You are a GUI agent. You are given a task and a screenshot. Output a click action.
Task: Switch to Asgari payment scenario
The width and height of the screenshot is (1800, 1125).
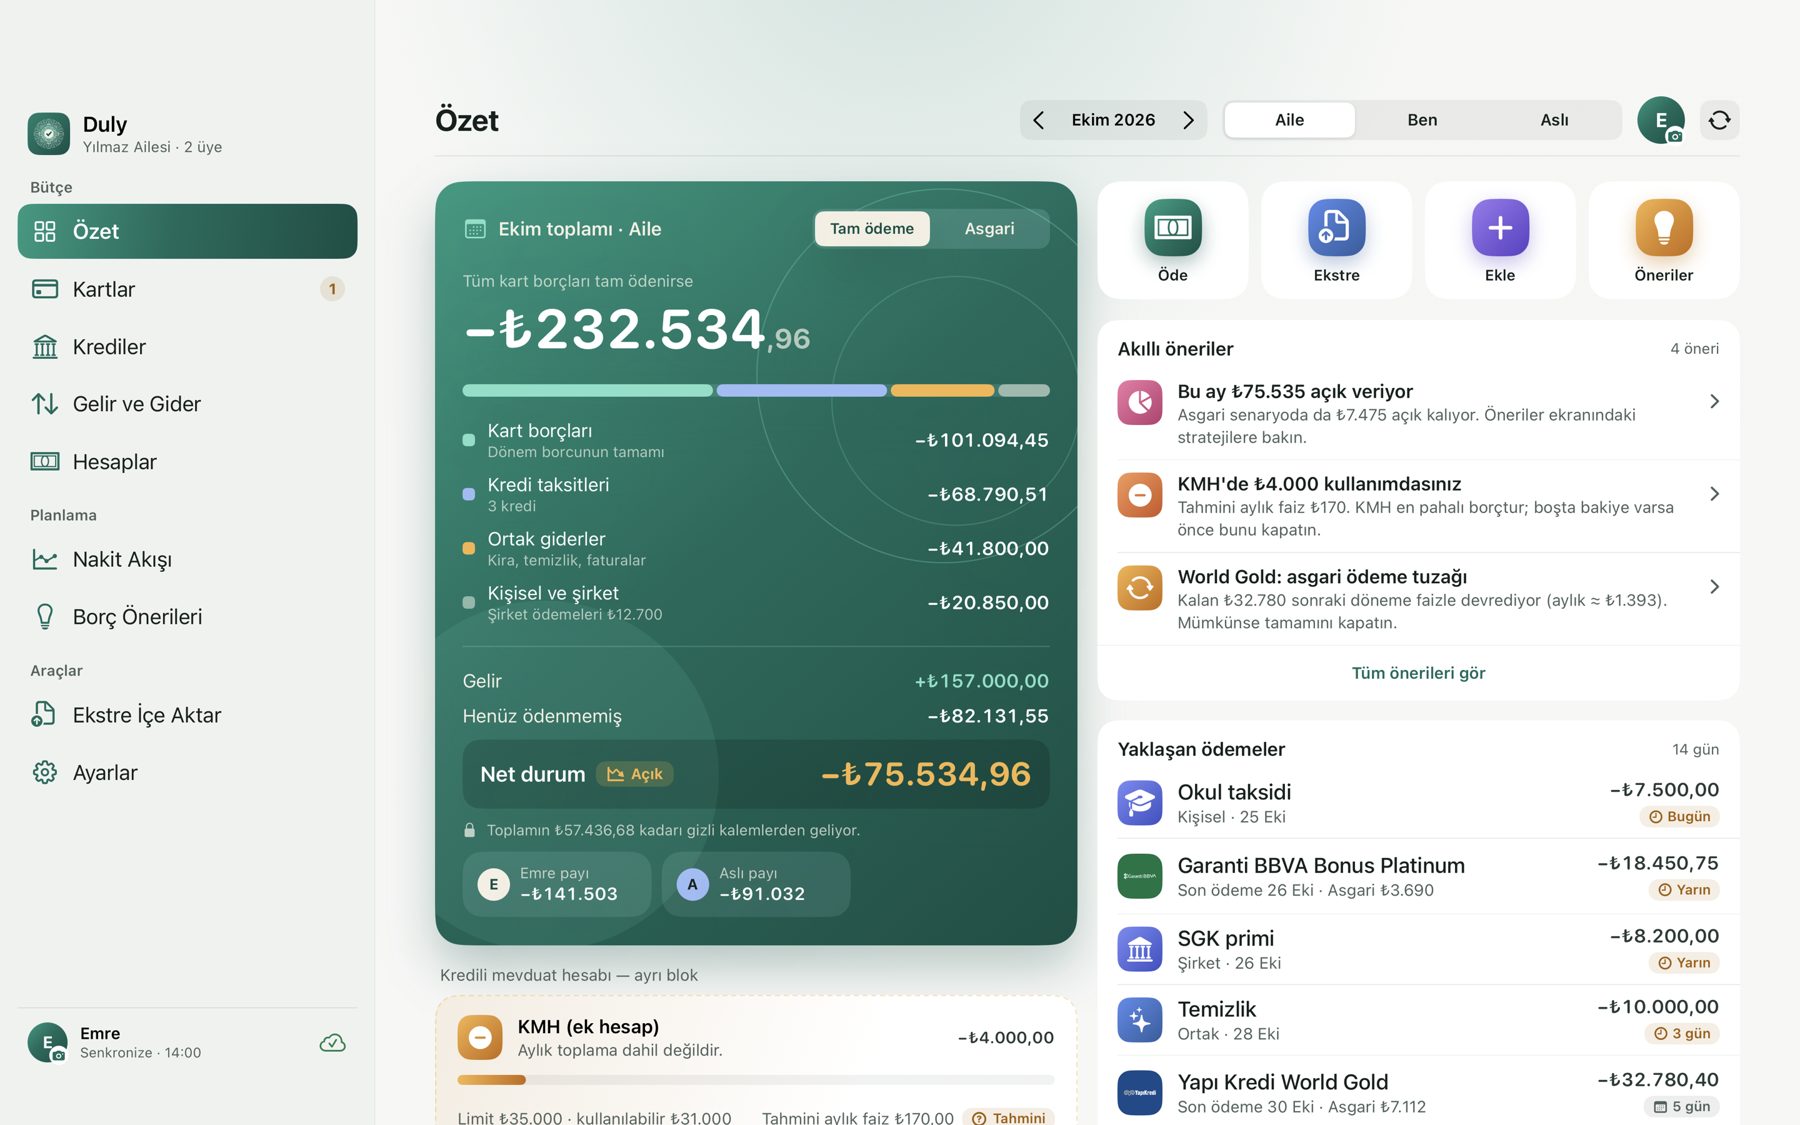point(989,229)
